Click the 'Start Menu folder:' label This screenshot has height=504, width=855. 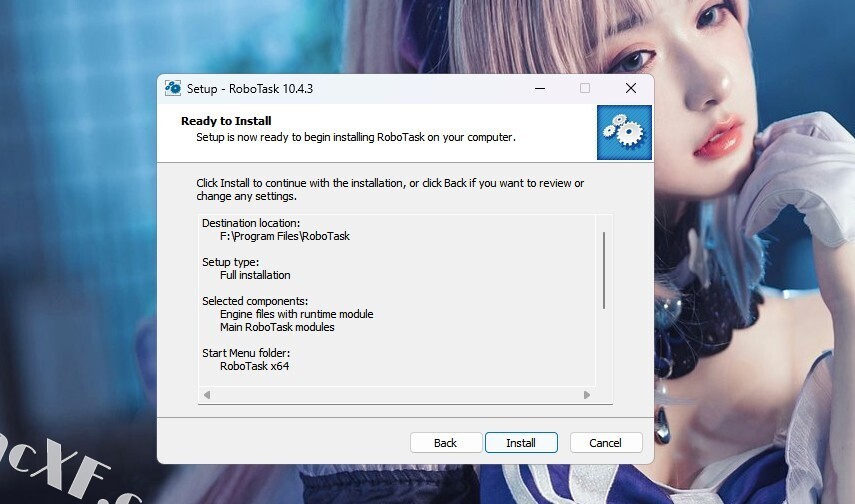tap(246, 353)
